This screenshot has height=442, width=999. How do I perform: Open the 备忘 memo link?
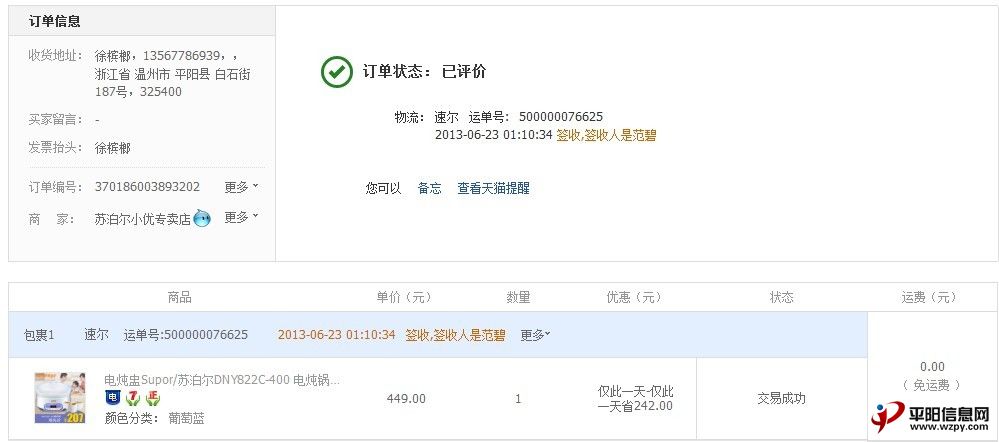coord(429,188)
